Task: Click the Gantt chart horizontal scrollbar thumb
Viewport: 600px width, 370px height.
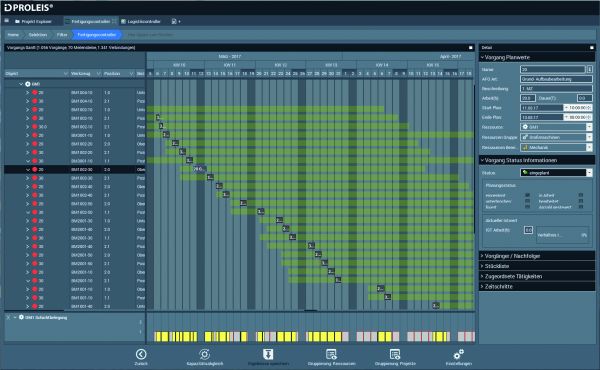Action: (x=311, y=310)
